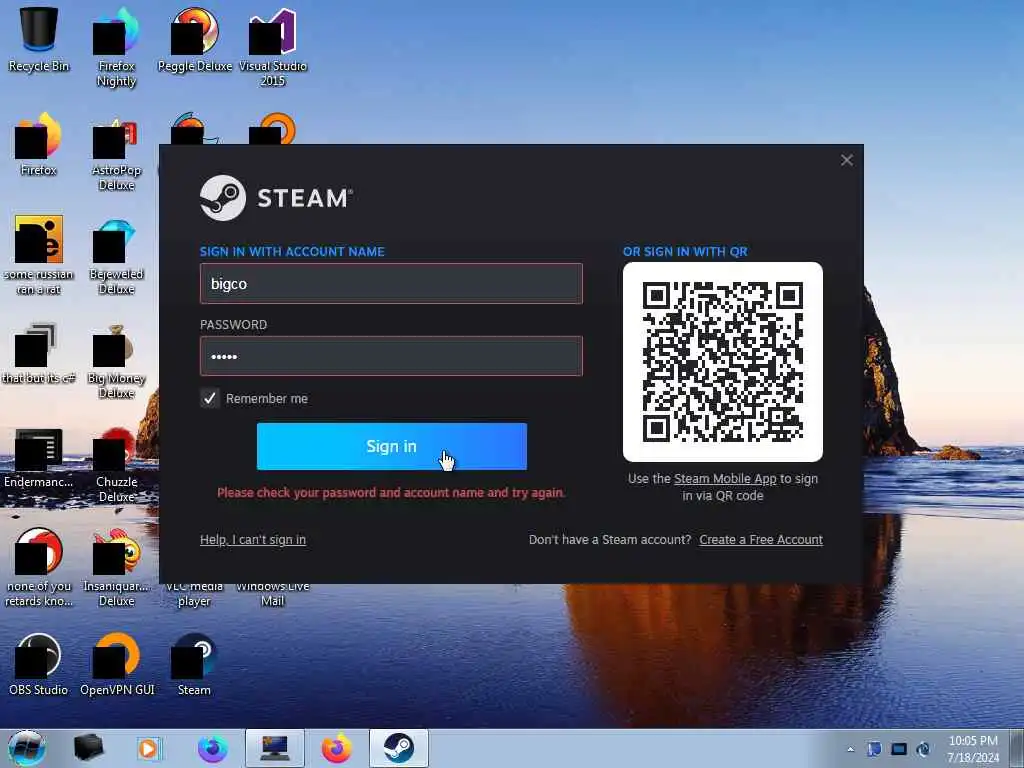
Task: Click the round tray icon beside clock
Action: [x=923, y=749]
